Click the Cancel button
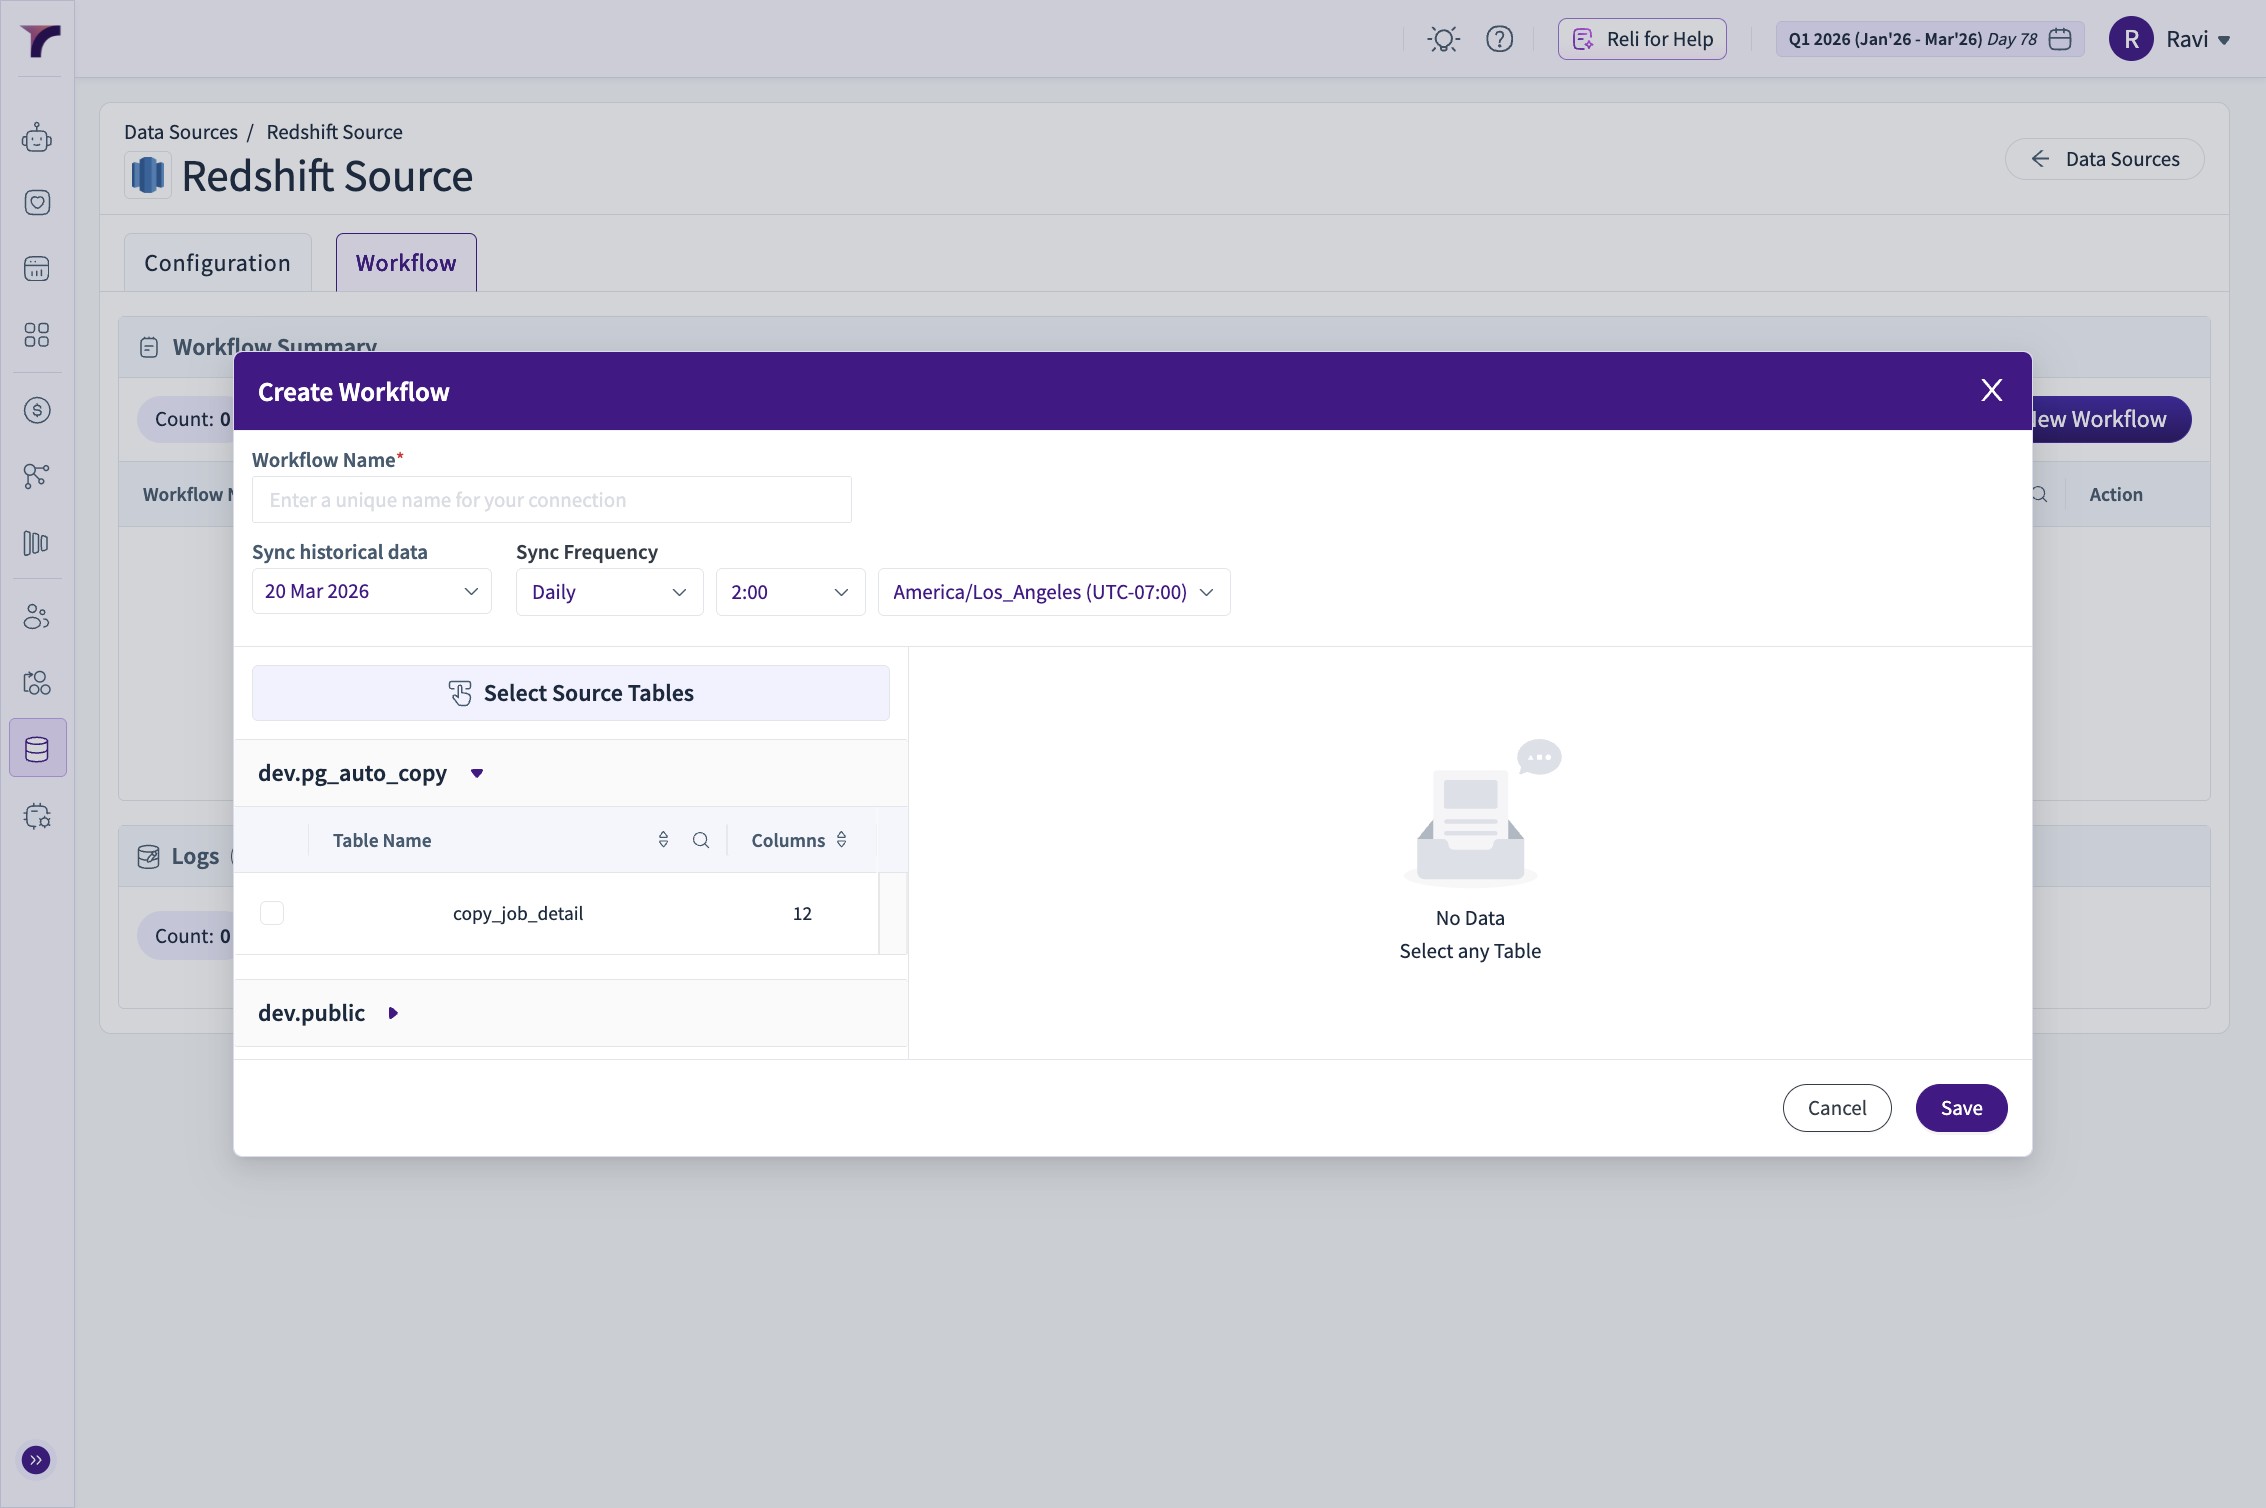The height and width of the screenshot is (1508, 2266). [x=1836, y=1108]
